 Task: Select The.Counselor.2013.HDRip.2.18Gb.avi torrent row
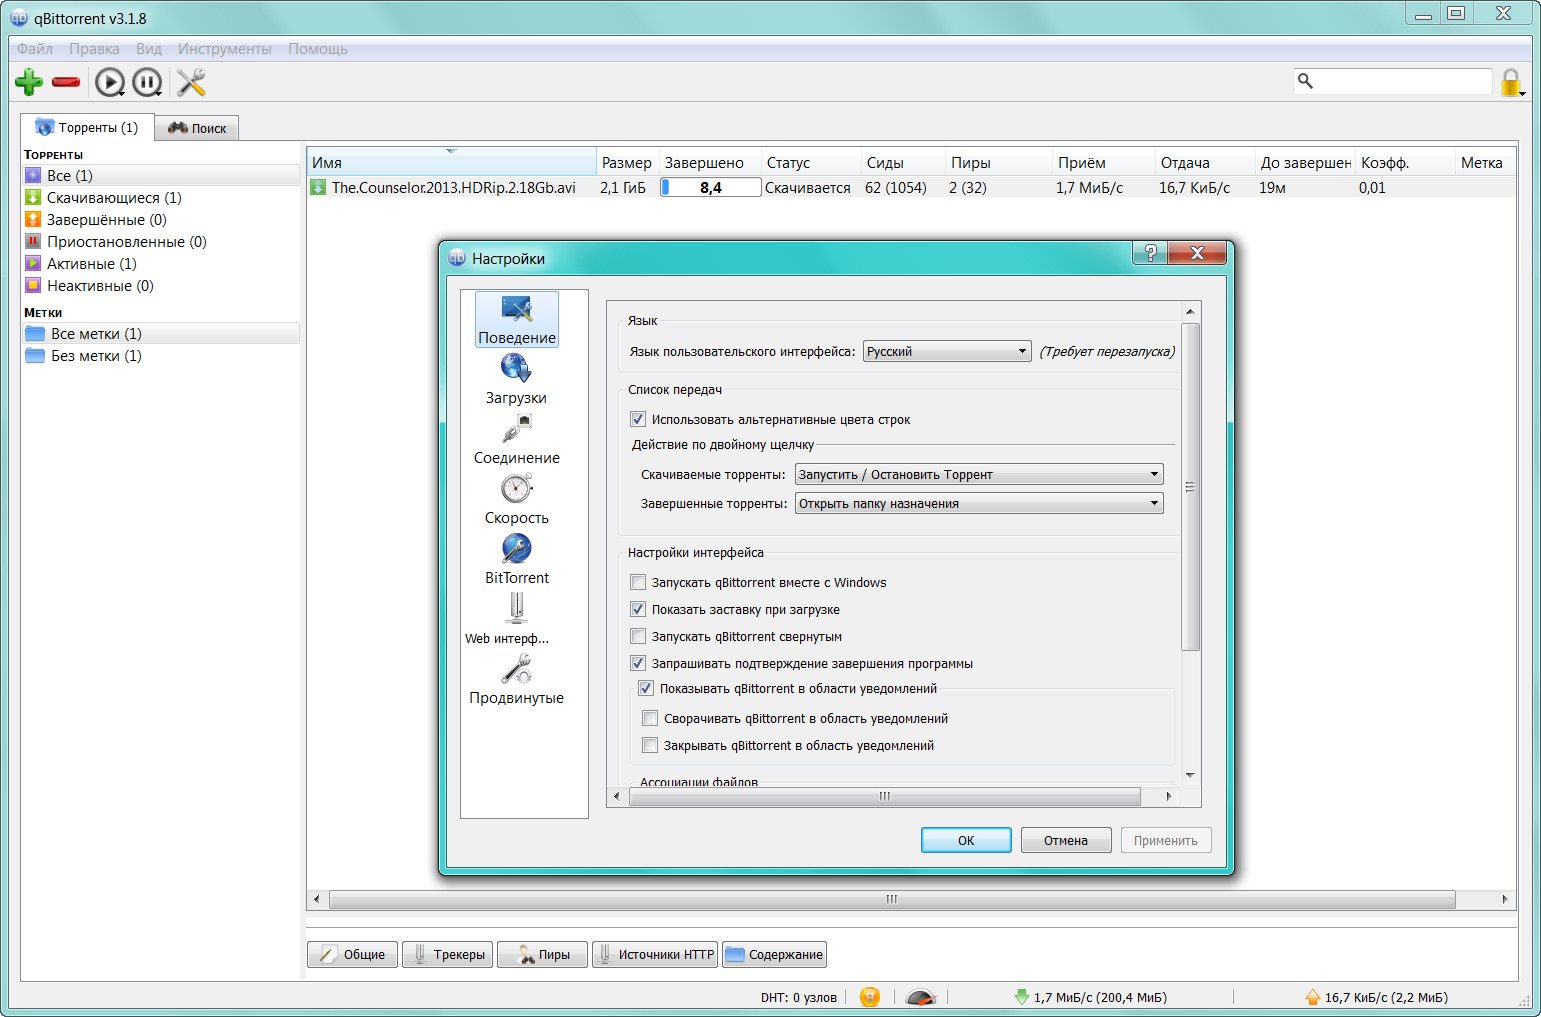[910, 187]
